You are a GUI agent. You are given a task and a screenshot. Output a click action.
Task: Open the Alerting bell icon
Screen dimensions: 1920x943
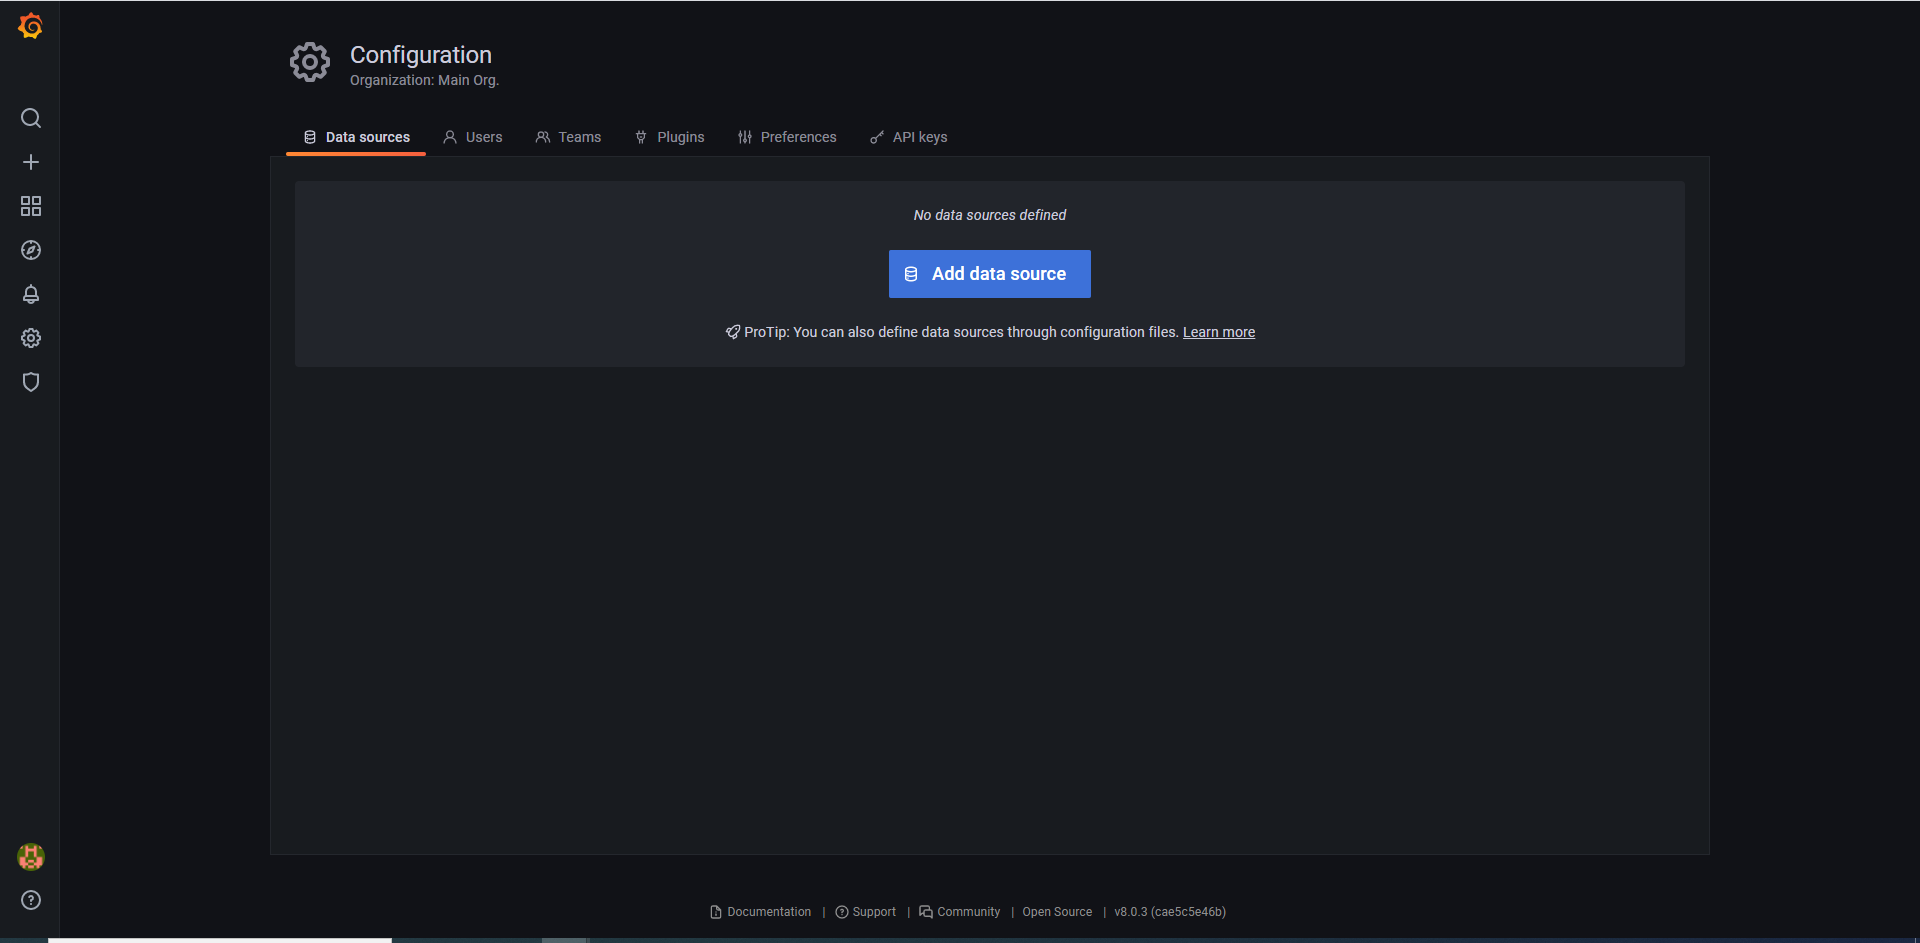(x=31, y=294)
